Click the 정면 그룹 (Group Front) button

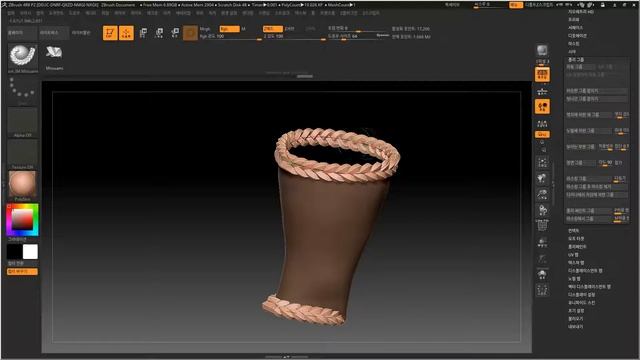pos(580,163)
